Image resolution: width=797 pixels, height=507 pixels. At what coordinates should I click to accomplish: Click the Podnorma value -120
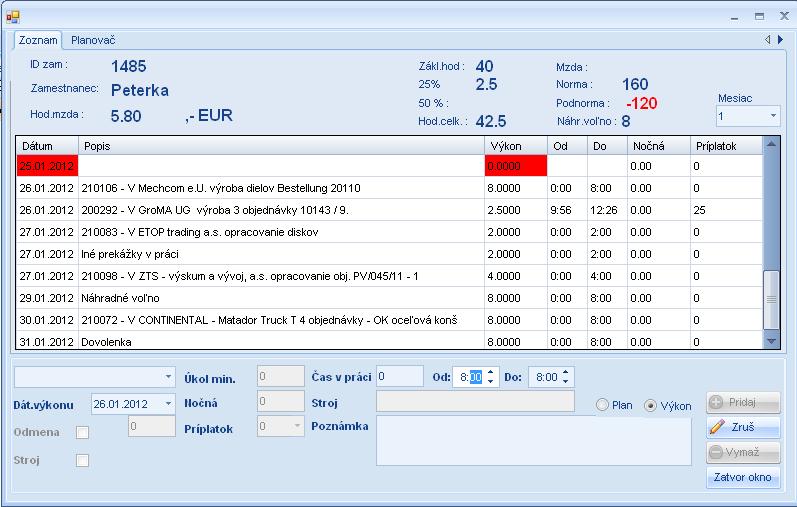641,103
